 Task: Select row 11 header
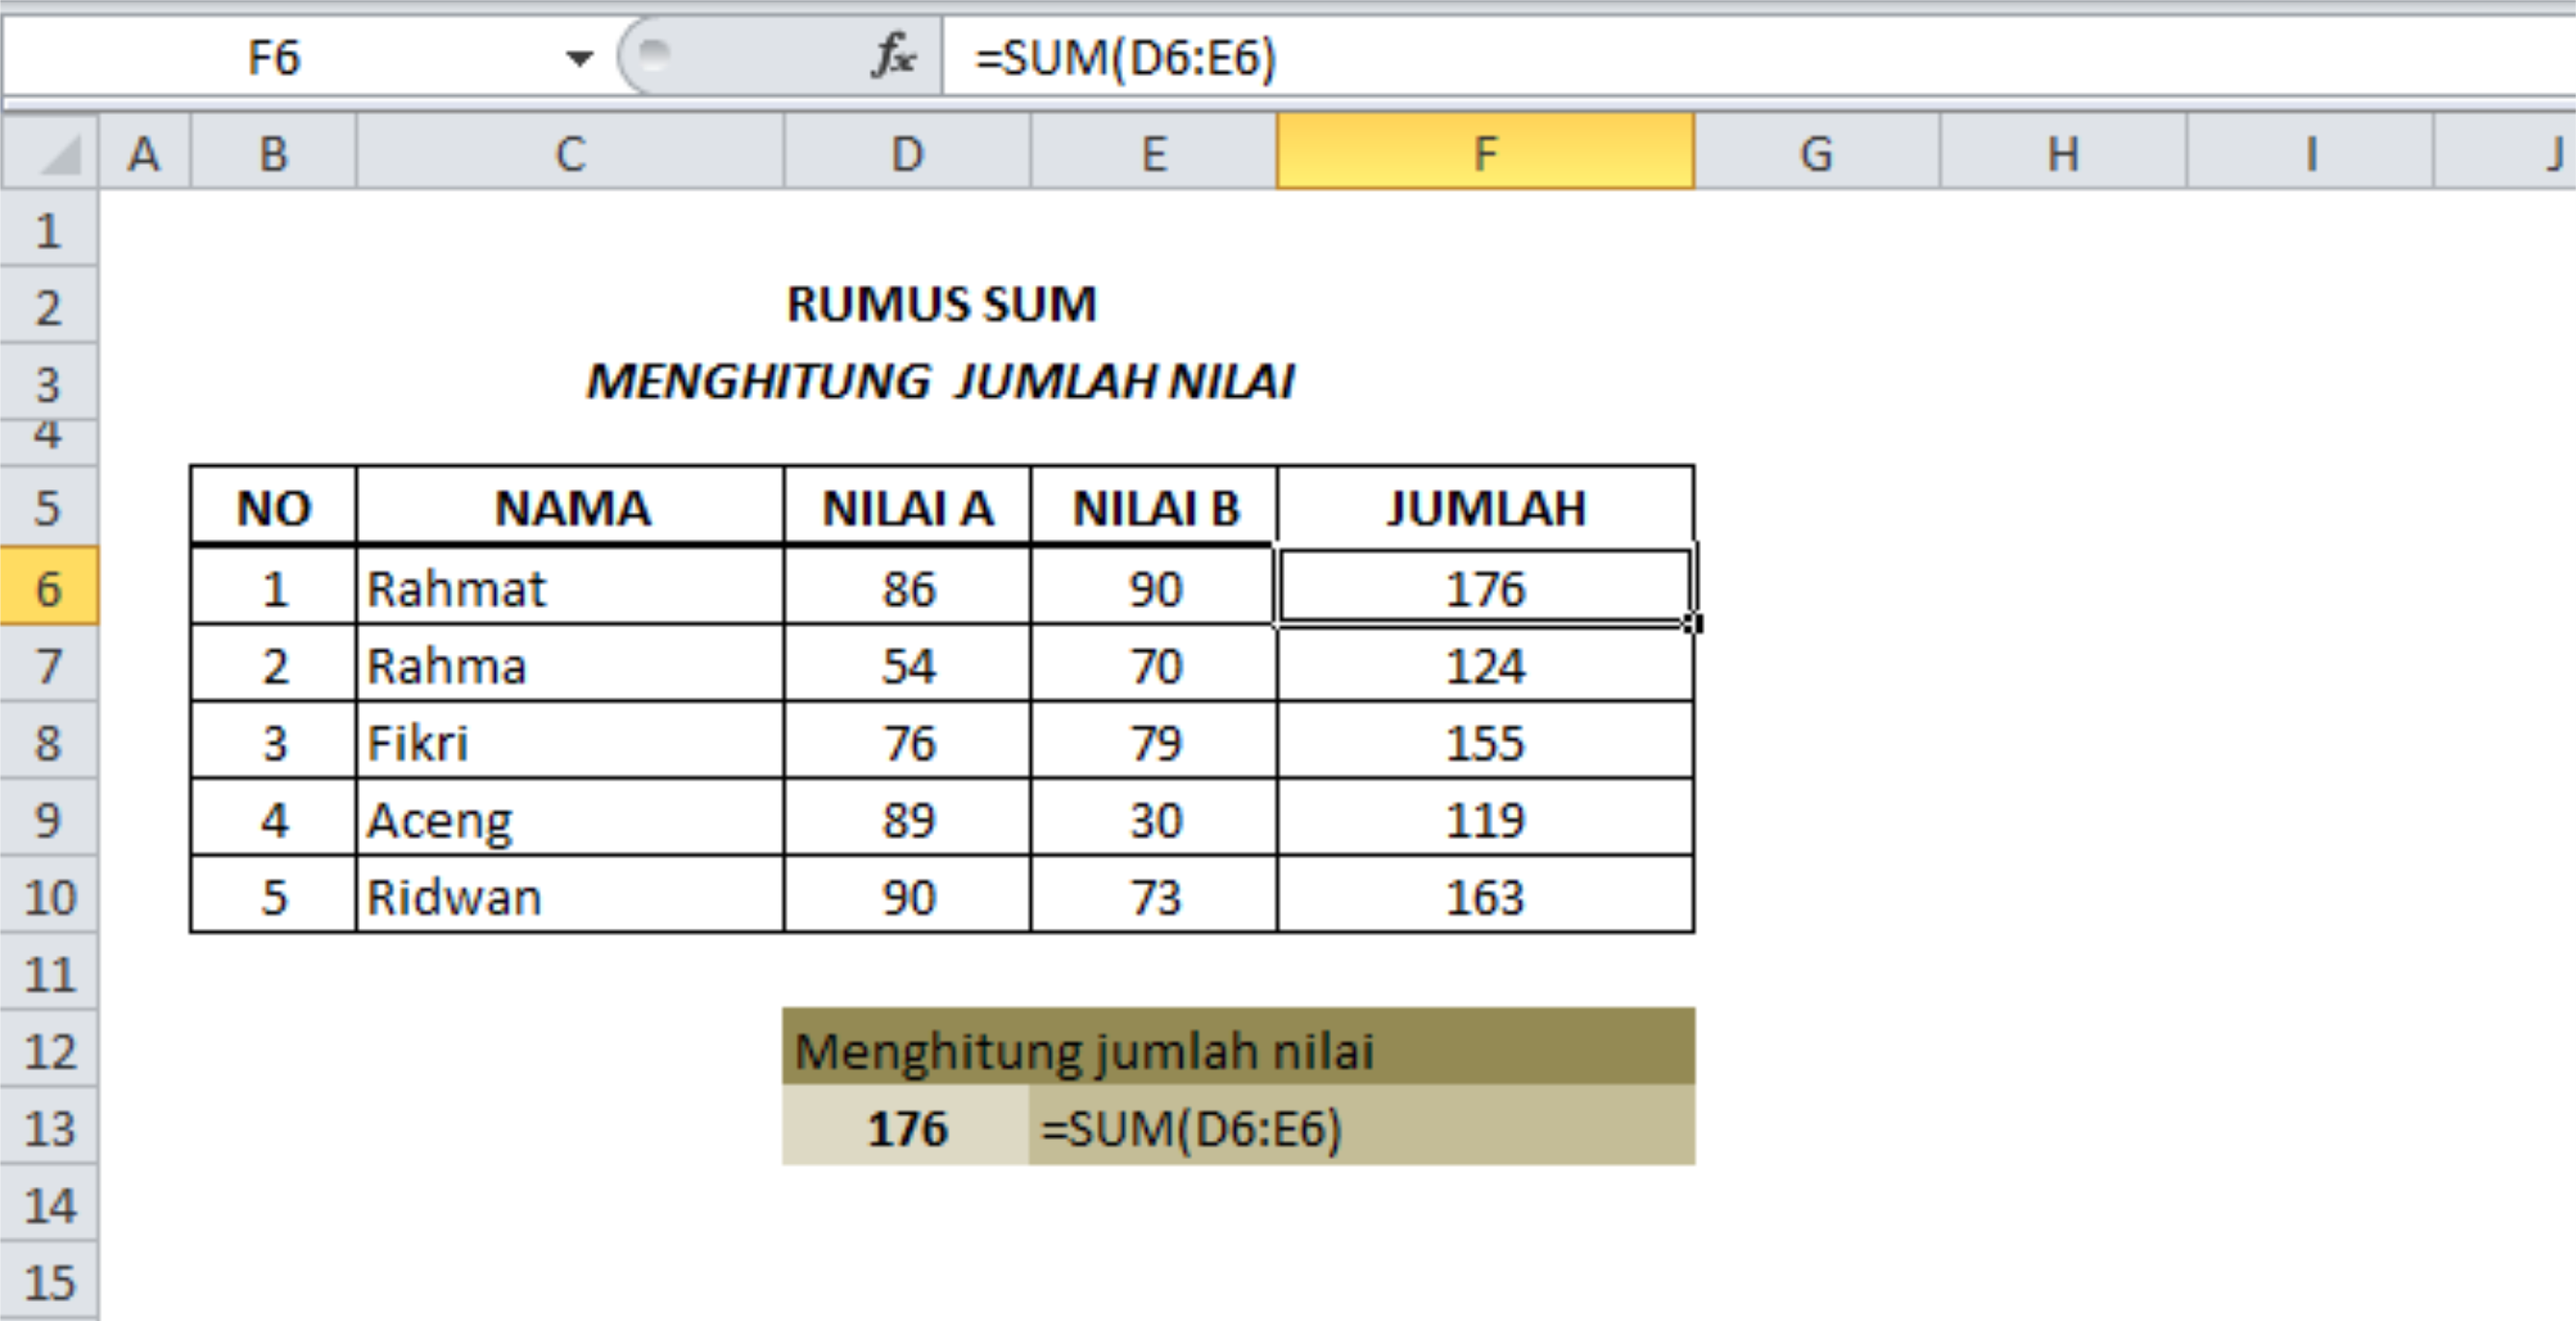tap(49, 973)
